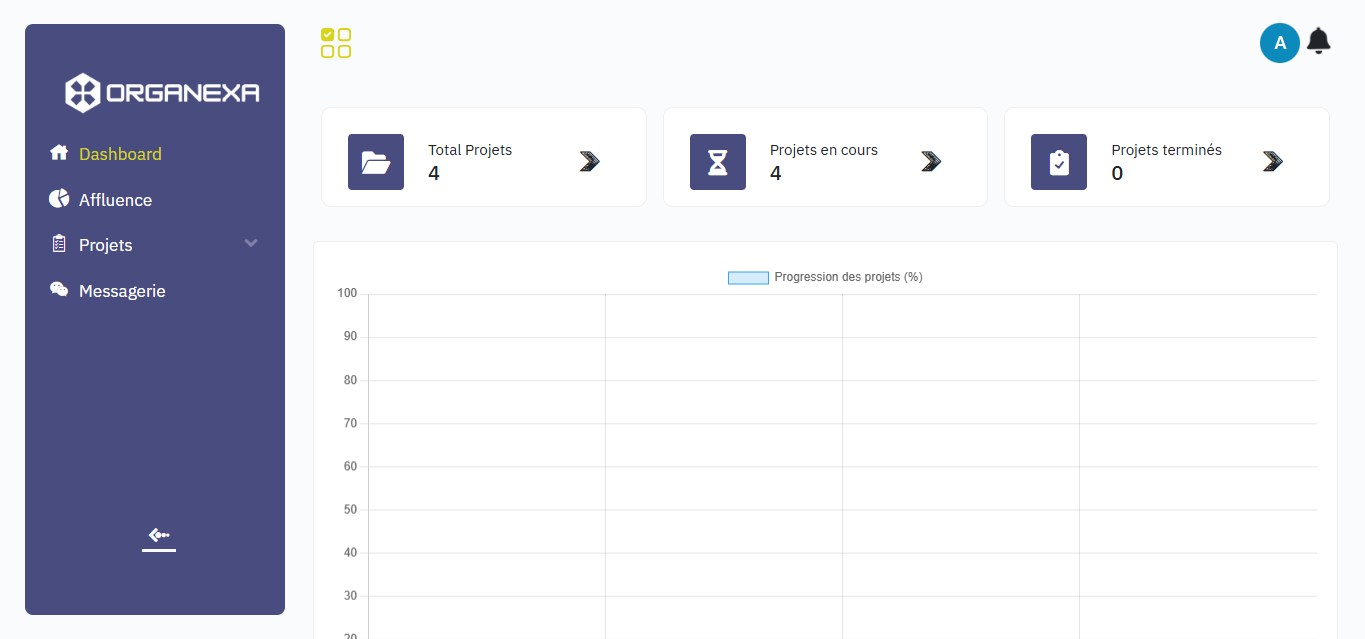Open the notification bell

click(1318, 42)
